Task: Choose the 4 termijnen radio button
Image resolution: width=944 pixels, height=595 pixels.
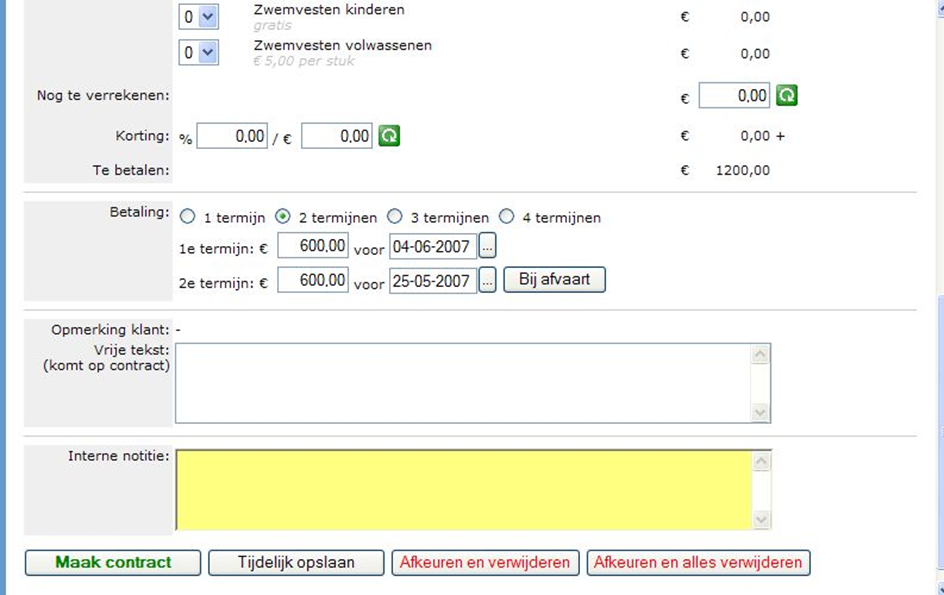Action: click(x=506, y=217)
